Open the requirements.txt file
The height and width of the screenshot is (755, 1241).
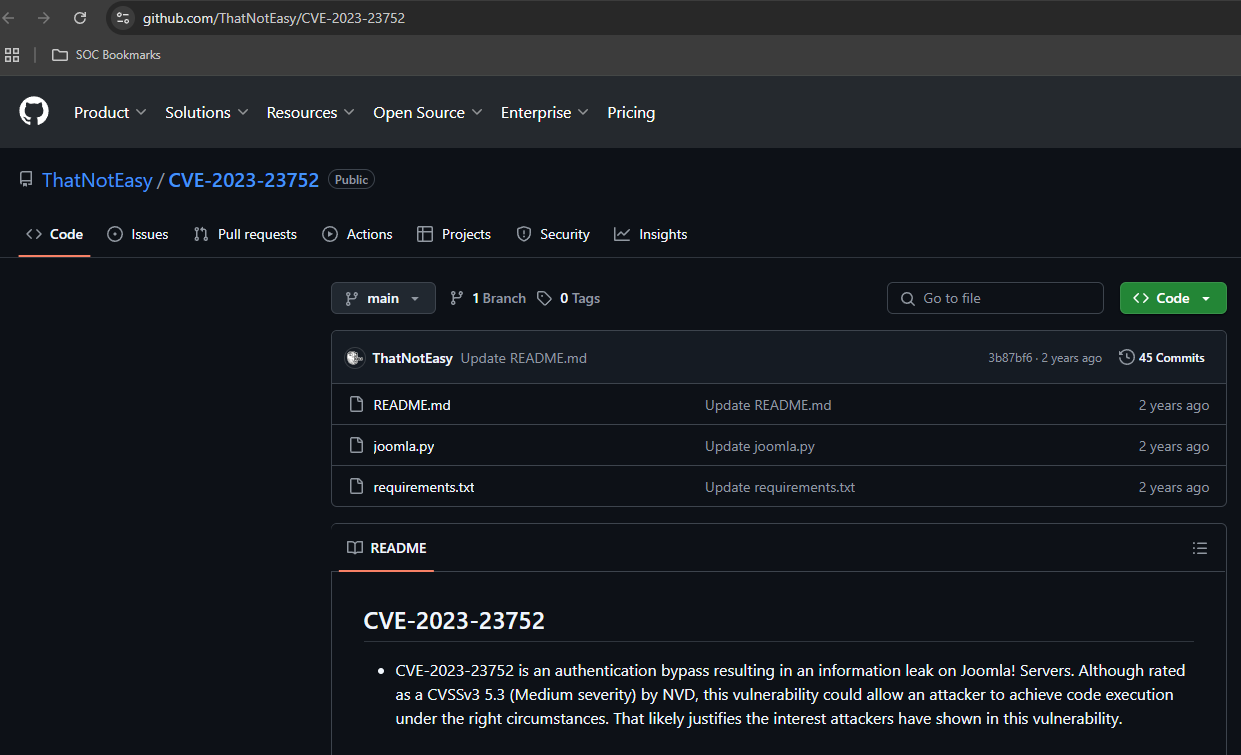click(423, 487)
